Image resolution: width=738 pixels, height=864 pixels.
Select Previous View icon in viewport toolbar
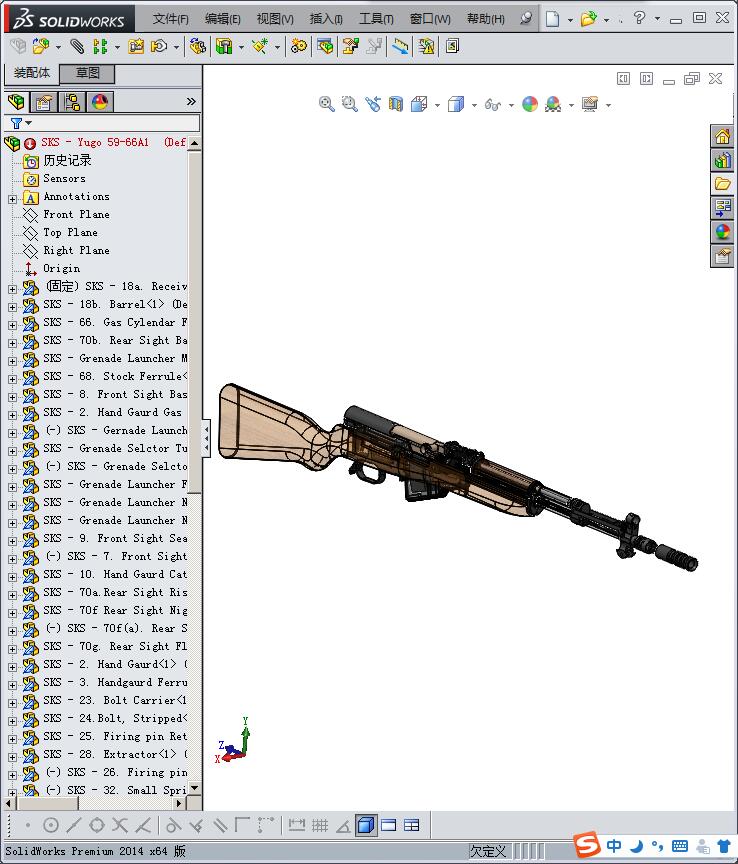(x=373, y=104)
